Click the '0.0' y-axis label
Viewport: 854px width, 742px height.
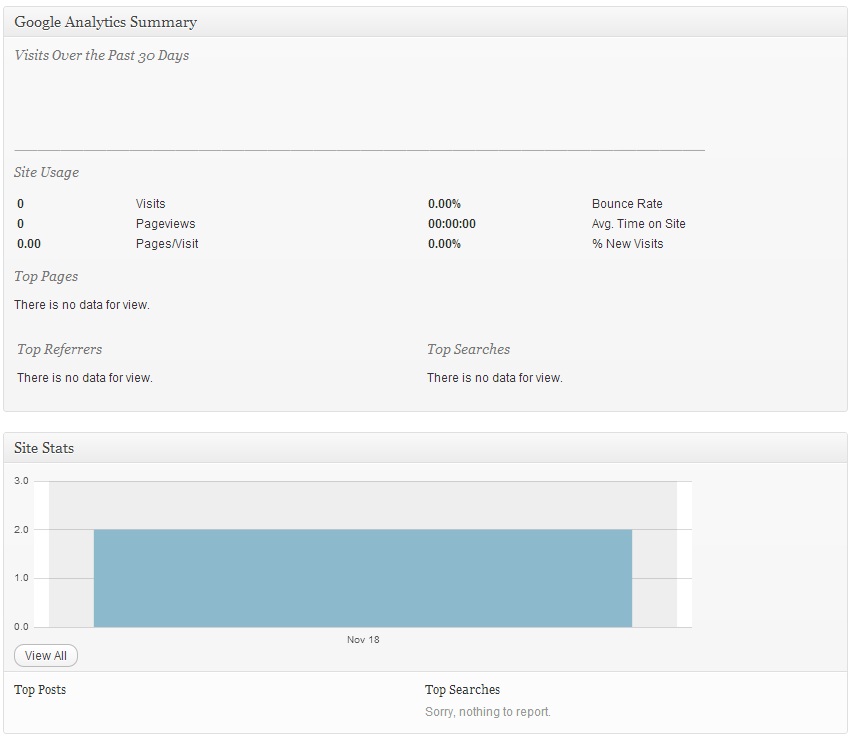tap(21, 627)
